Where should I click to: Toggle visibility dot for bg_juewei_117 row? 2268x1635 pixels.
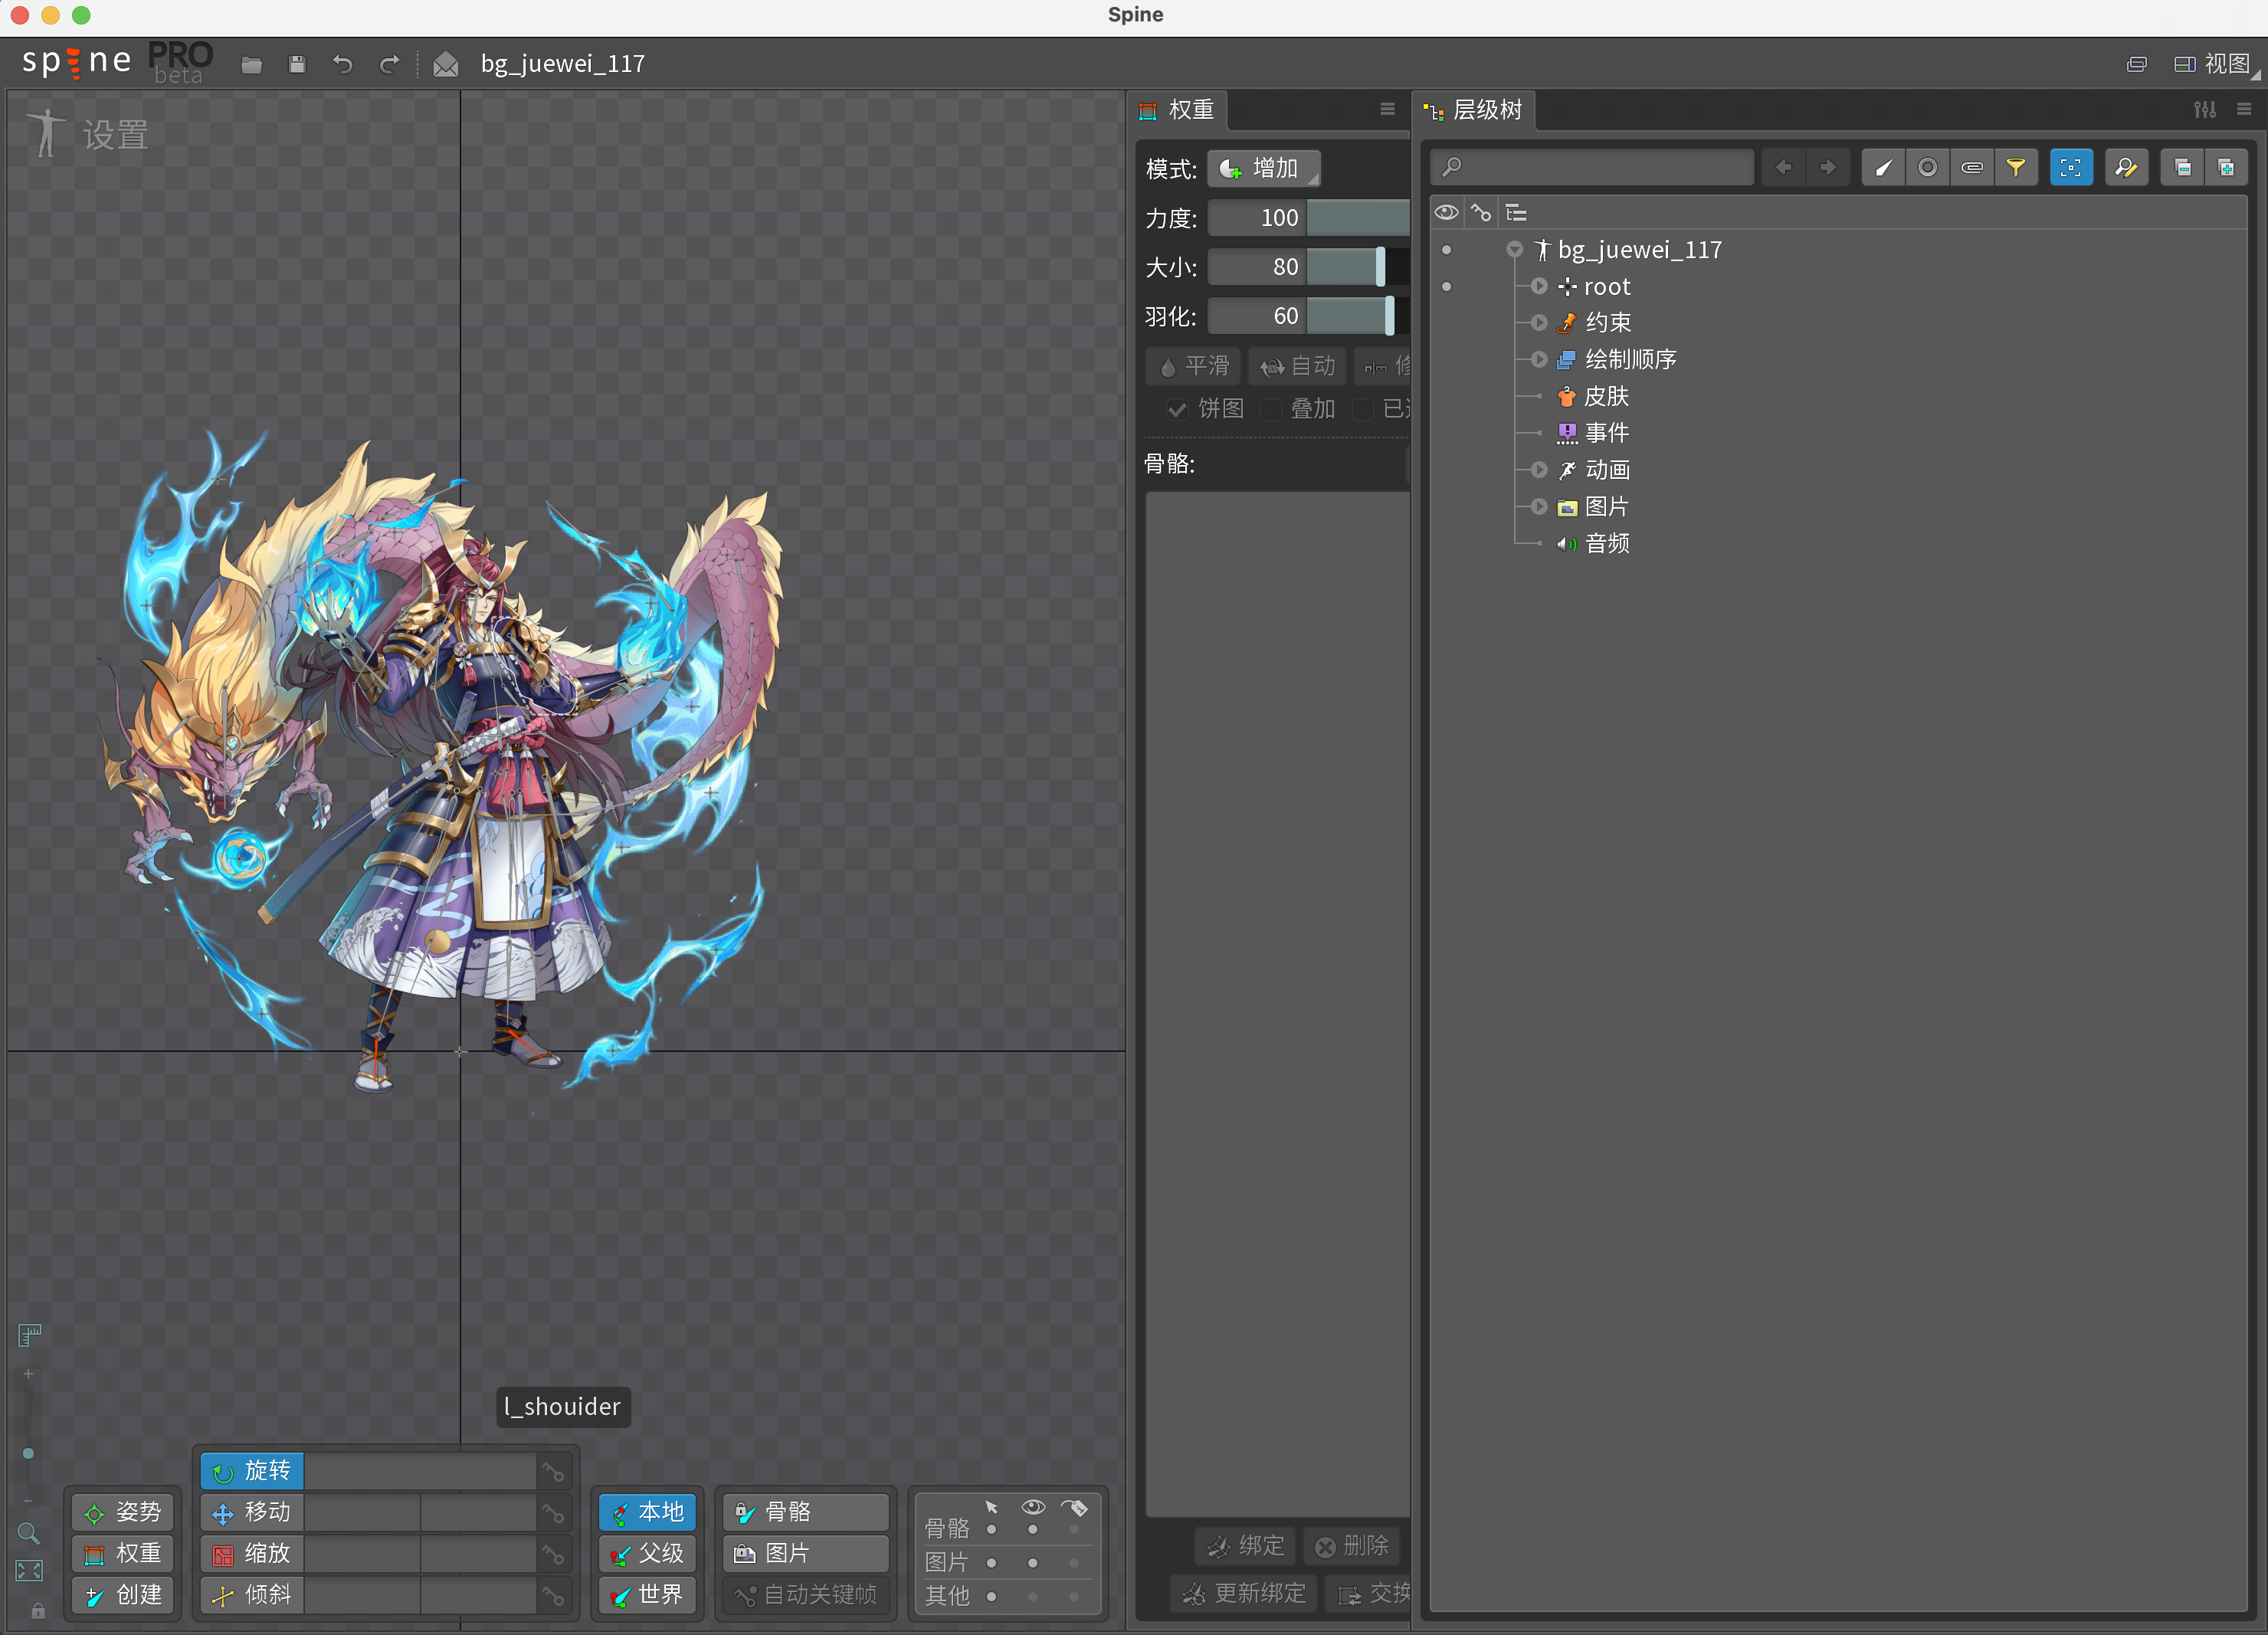tap(1446, 250)
